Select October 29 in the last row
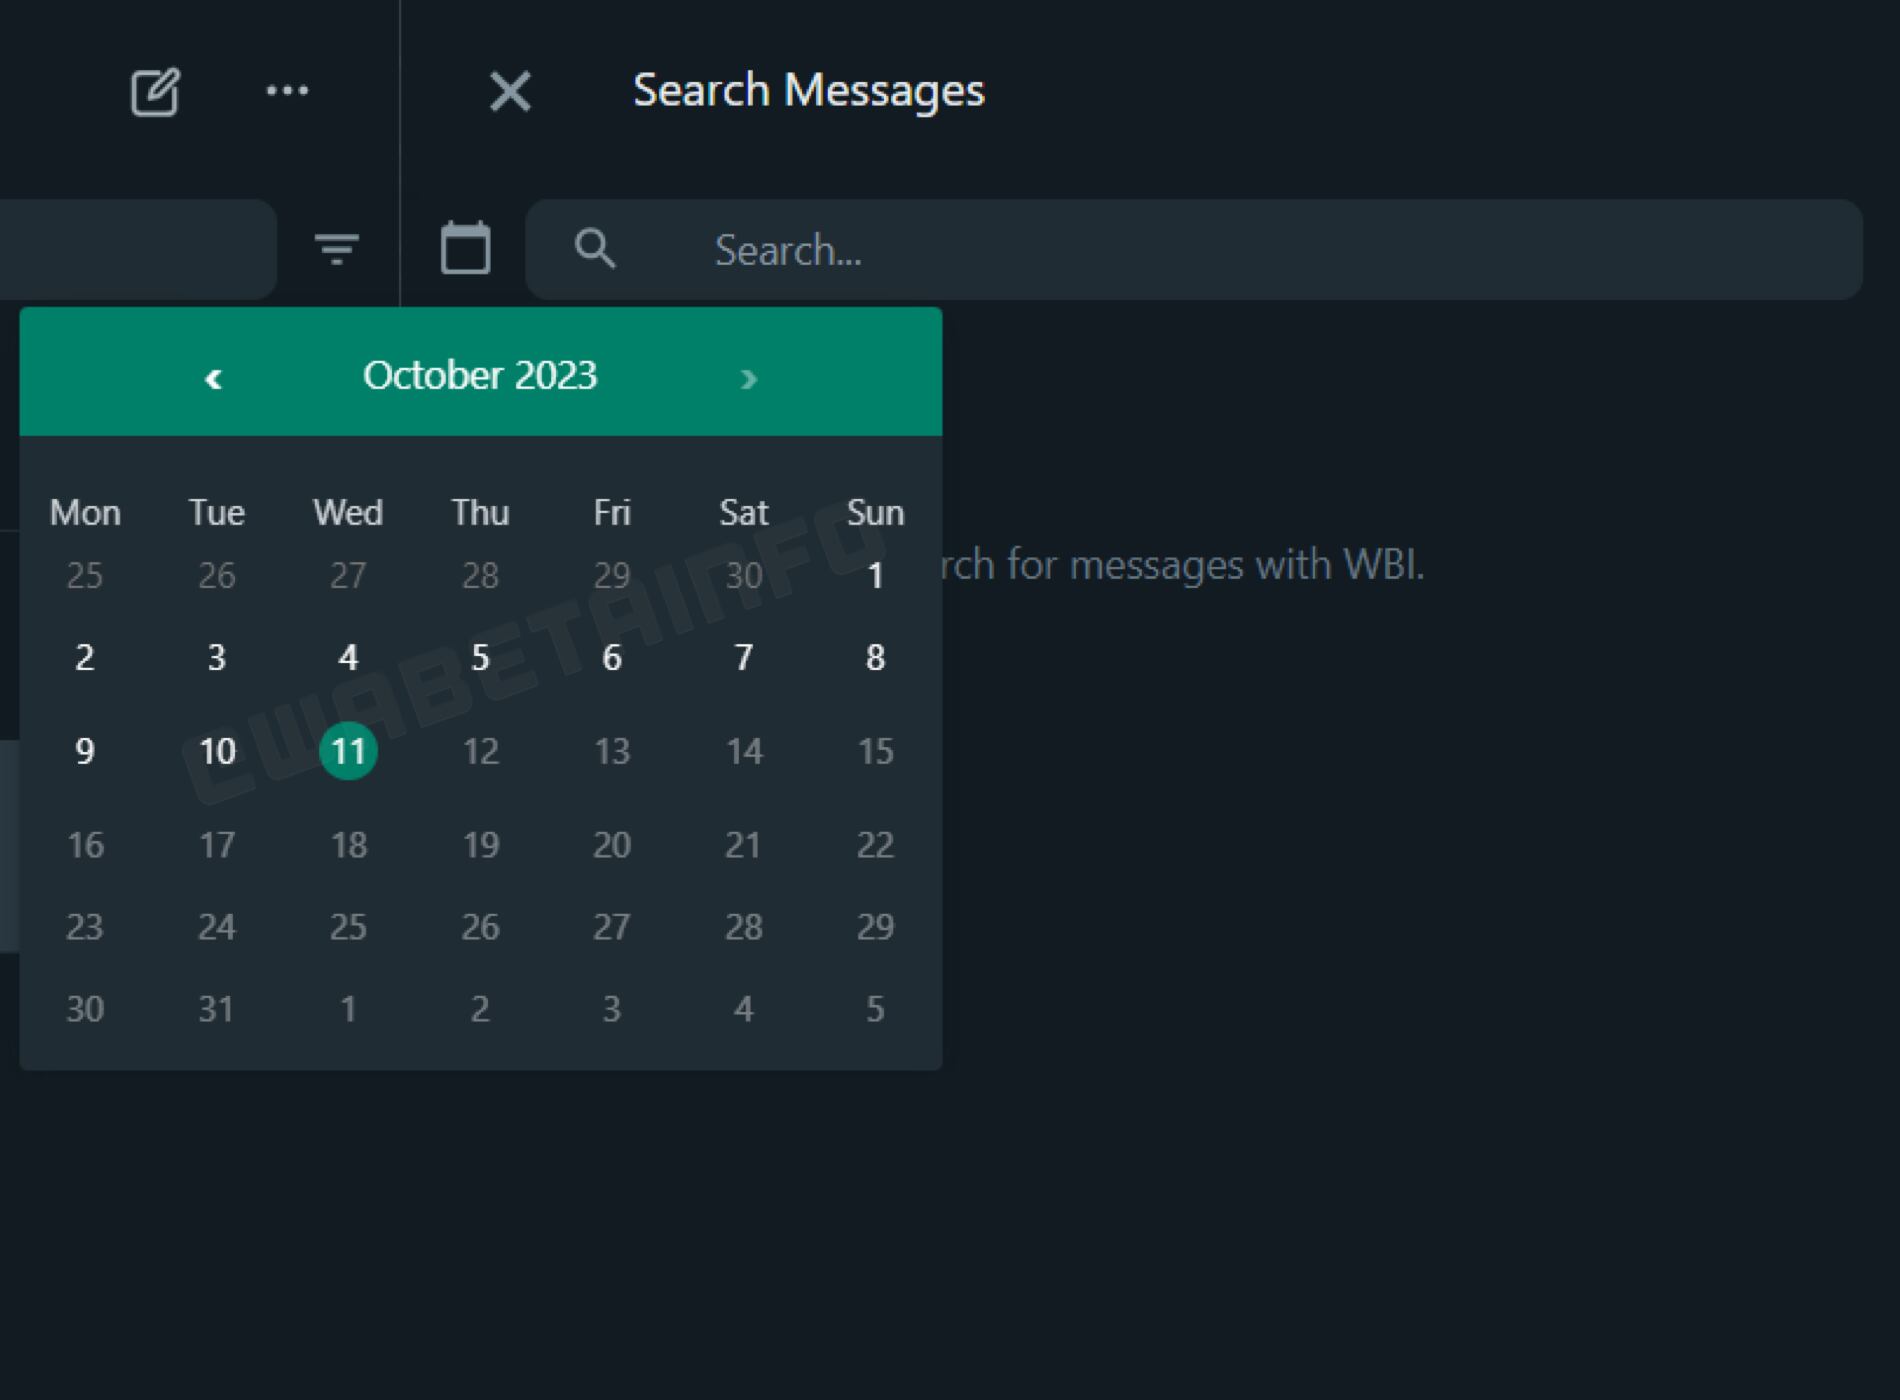This screenshot has height=1400, width=1900. pos(875,926)
